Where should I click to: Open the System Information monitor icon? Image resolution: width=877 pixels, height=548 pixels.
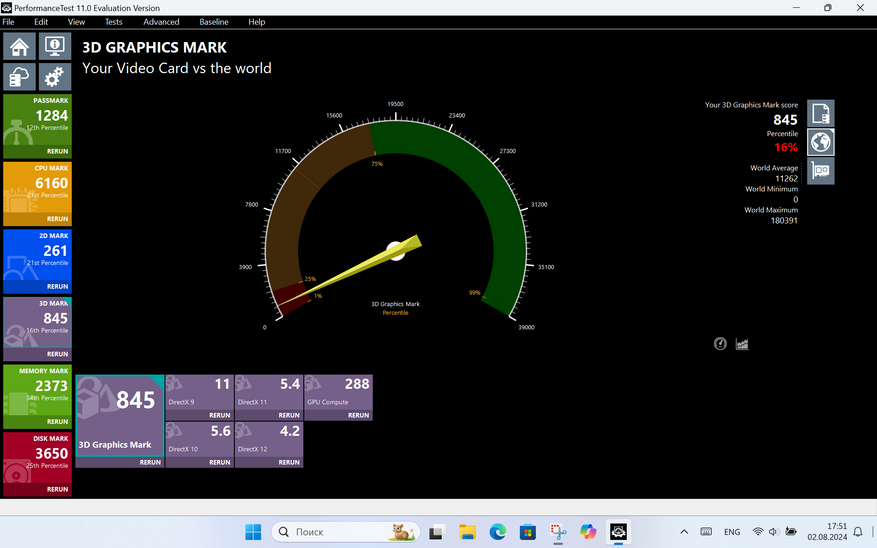(x=53, y=46)
